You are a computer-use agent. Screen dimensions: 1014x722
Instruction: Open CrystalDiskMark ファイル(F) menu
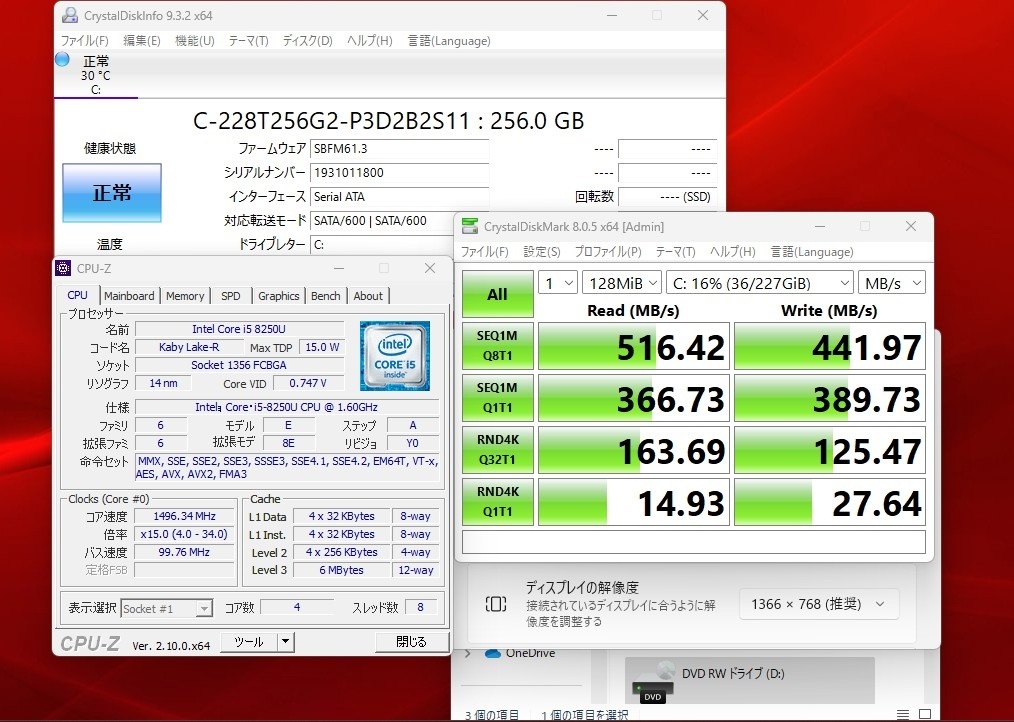coord(484,252)
